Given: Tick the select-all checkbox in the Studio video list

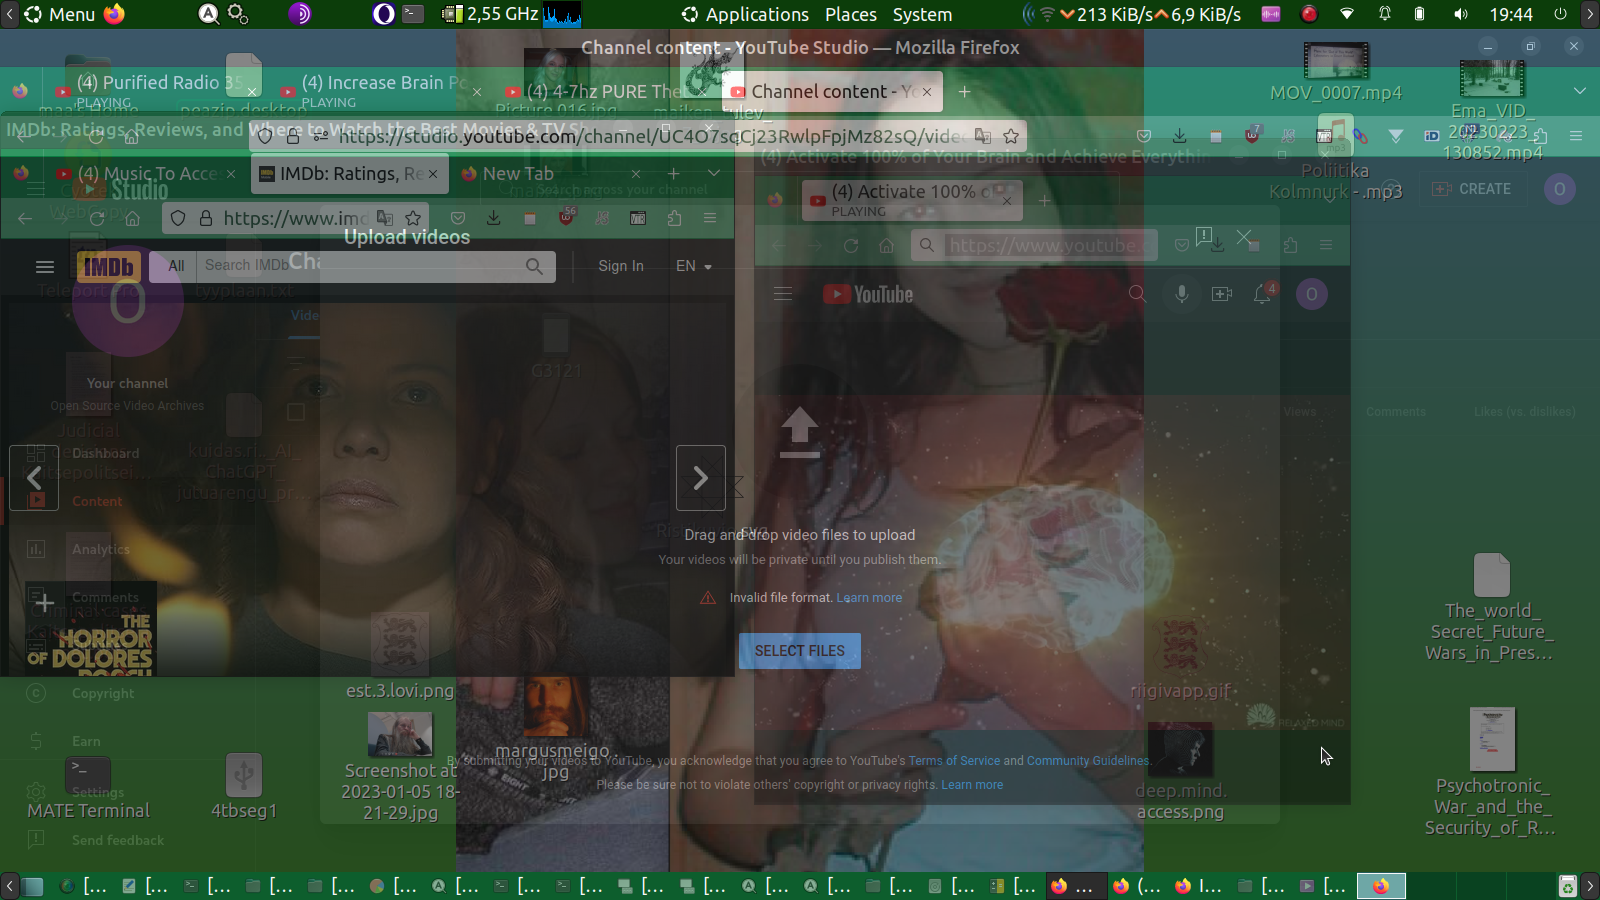Looking at the screenshot, I should (x=296, y=412).
